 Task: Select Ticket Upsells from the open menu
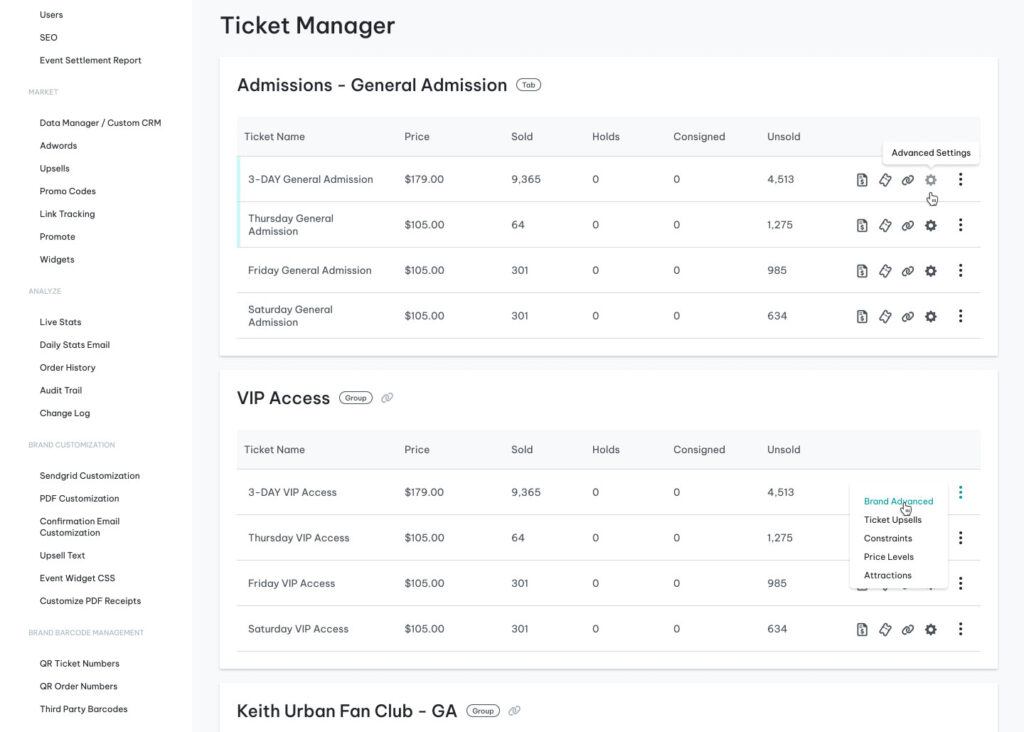[892, 520]
